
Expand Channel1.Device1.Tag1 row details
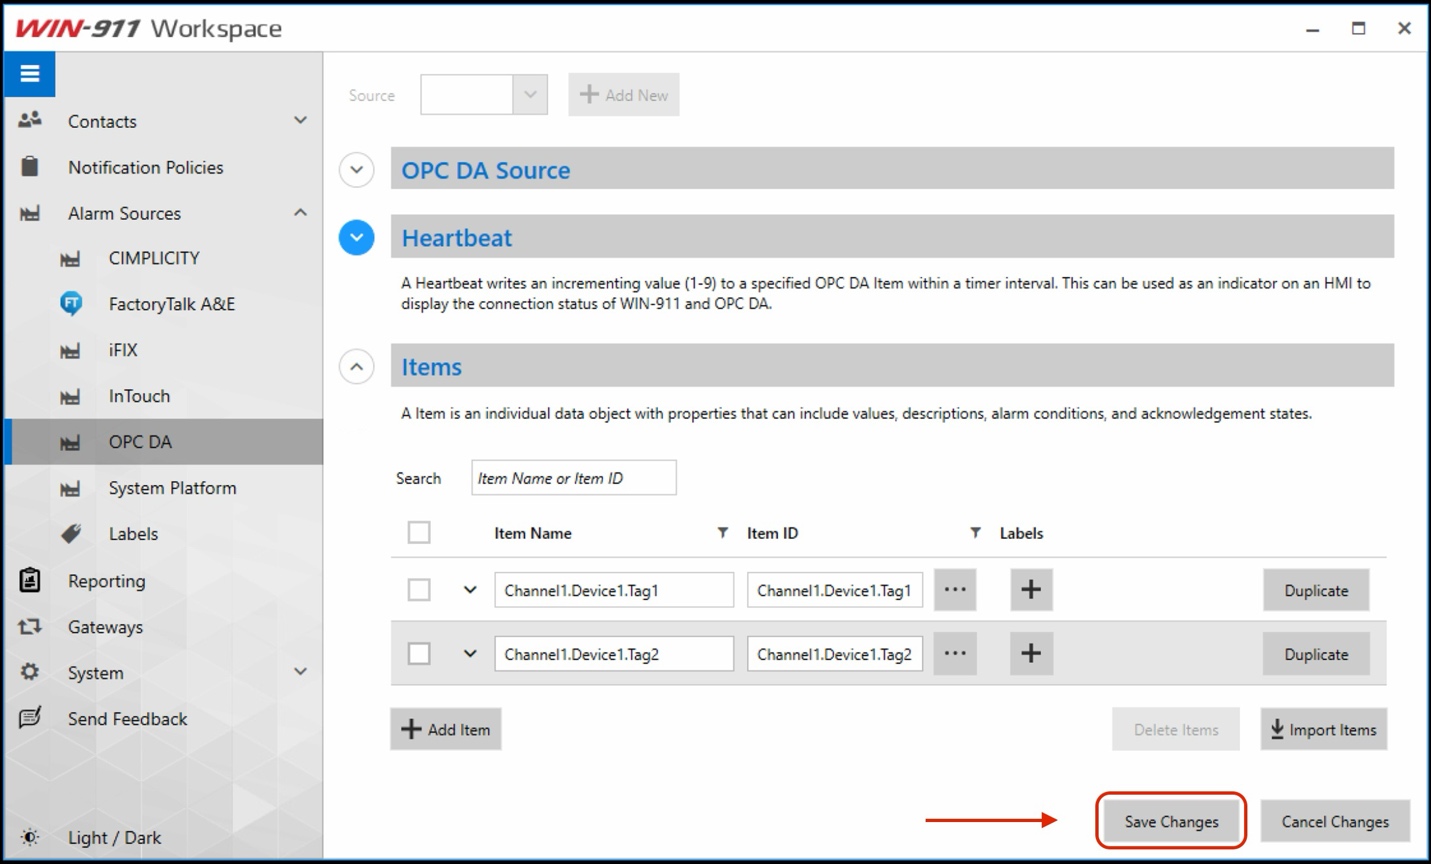470,590
